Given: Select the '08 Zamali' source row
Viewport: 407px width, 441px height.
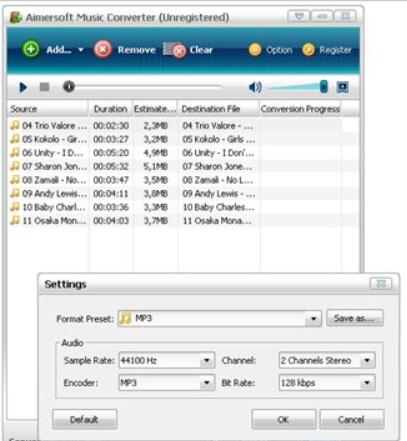Looking at the screenshot, I should click(x=48, y=180).
